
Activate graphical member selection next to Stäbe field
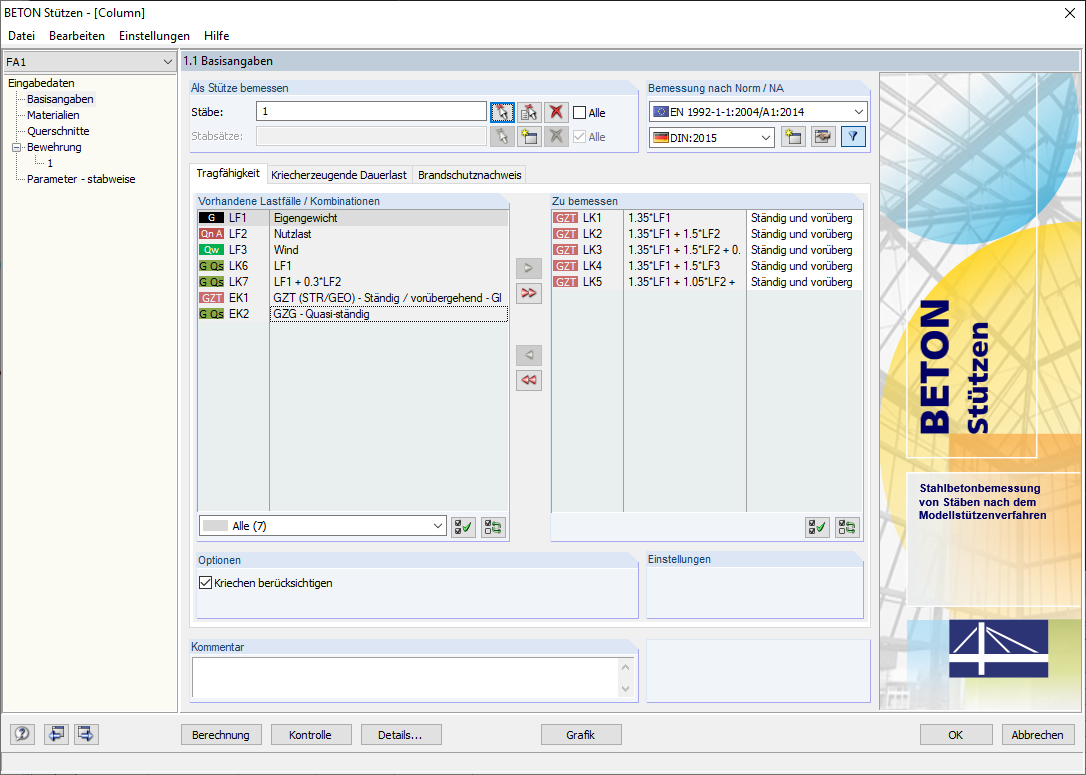pos(503,111)
